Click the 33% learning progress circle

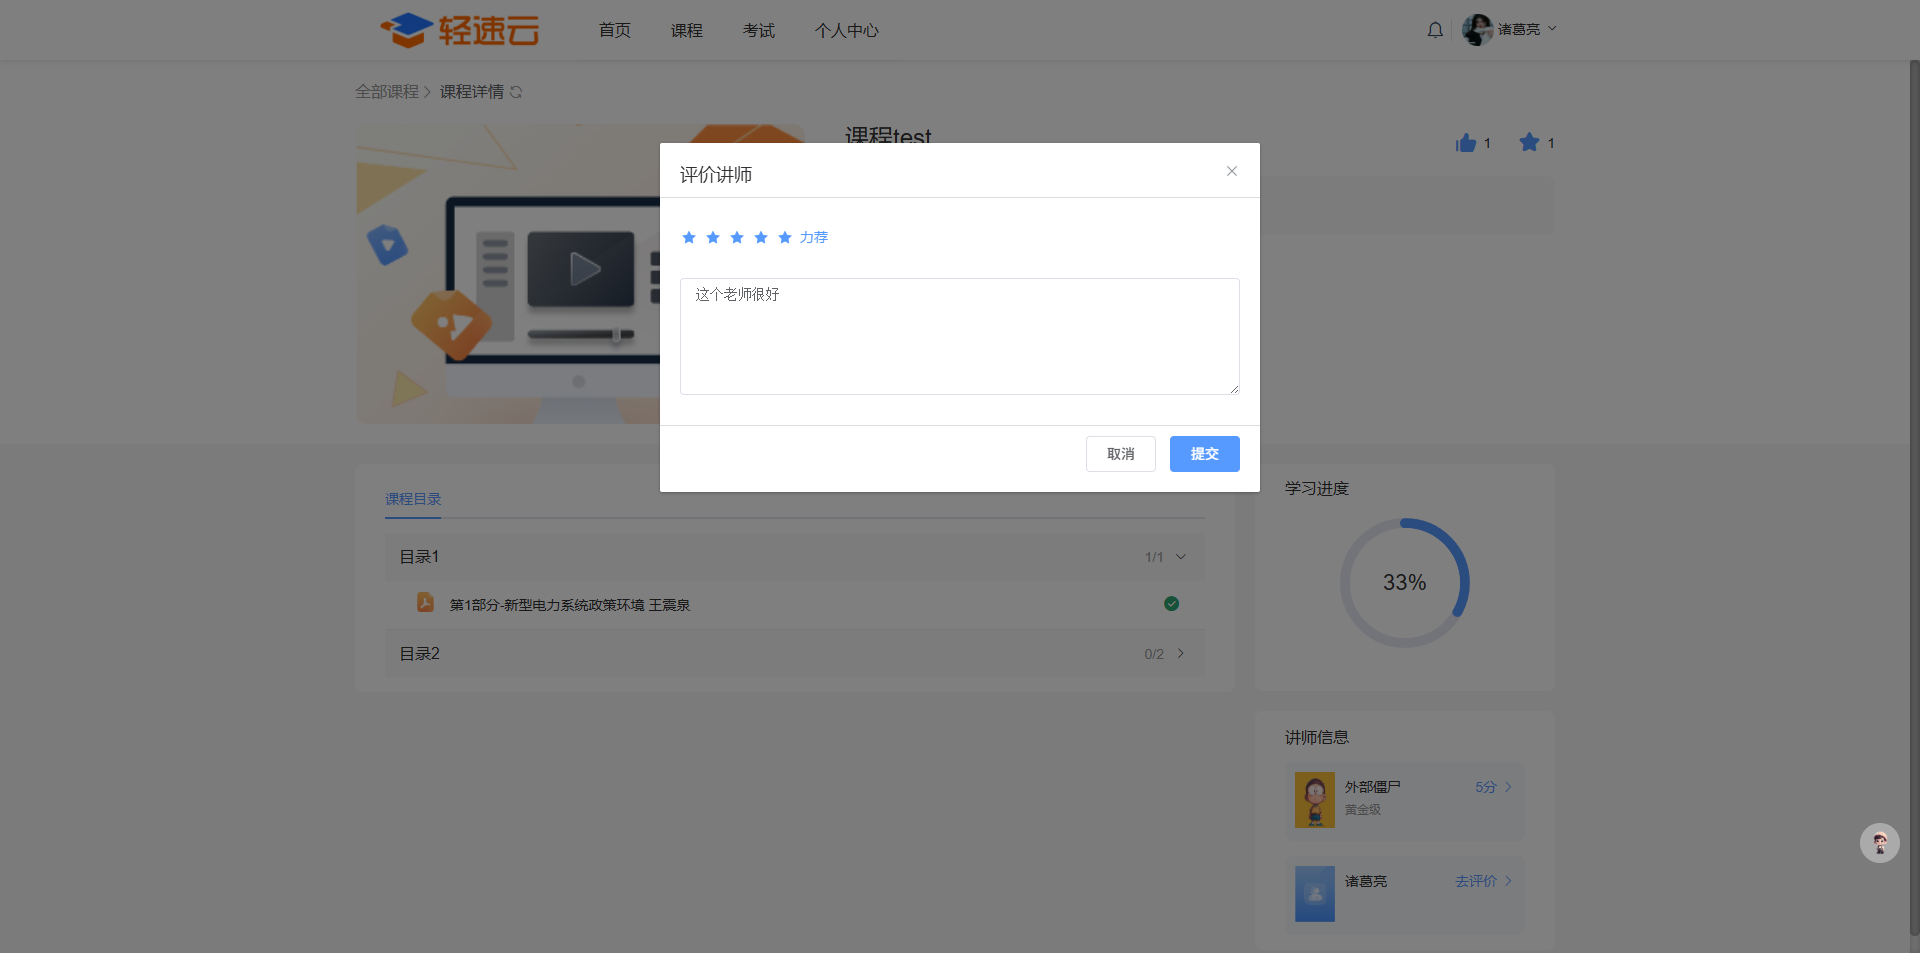click(1404, 582)
